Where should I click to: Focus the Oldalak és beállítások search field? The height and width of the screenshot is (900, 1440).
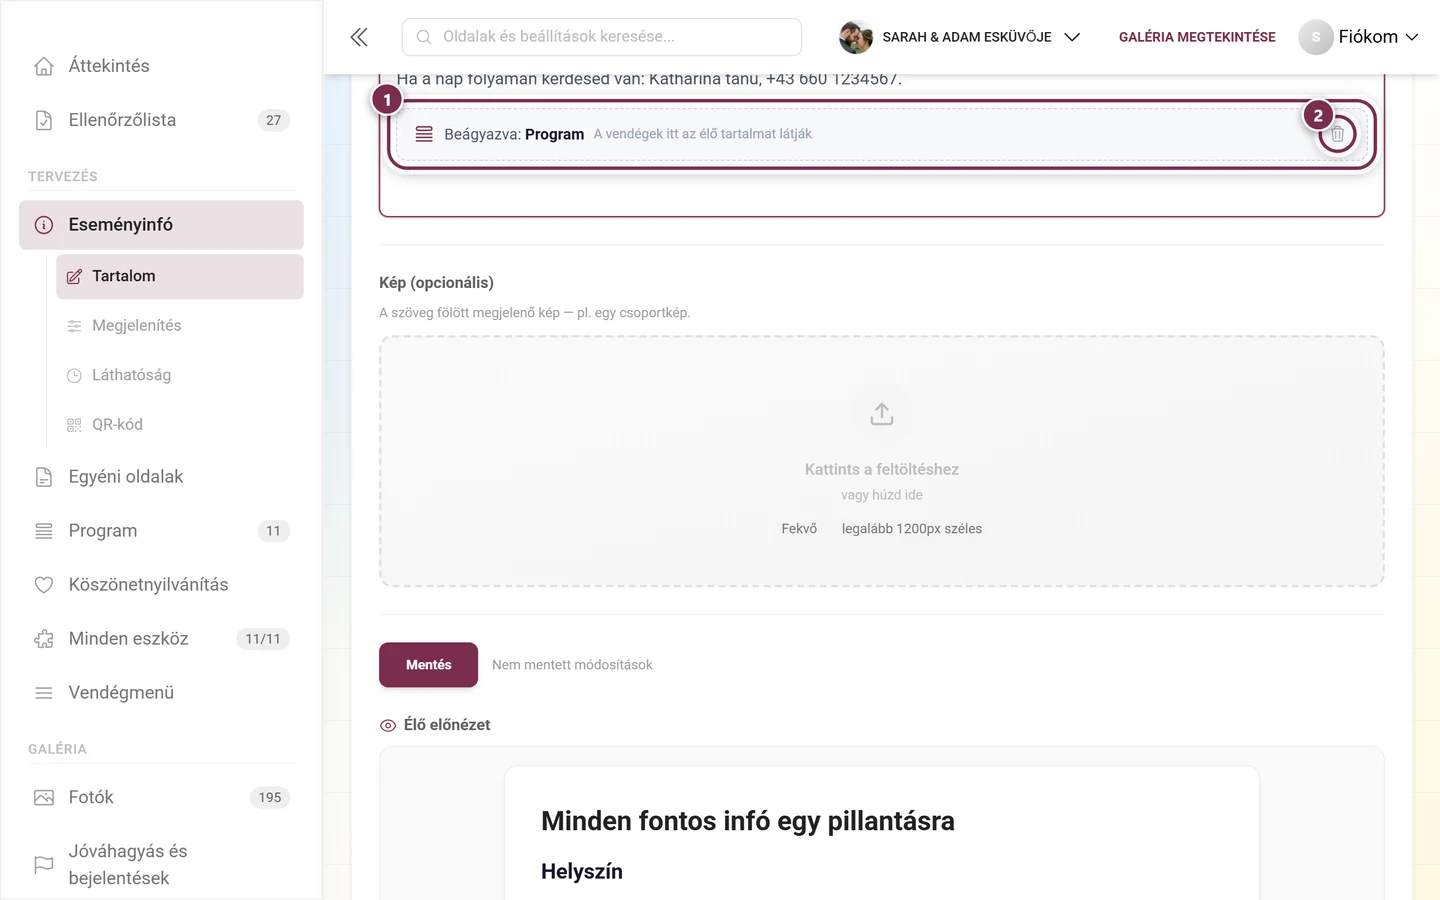pyautogui.click(x=602, y=37)
